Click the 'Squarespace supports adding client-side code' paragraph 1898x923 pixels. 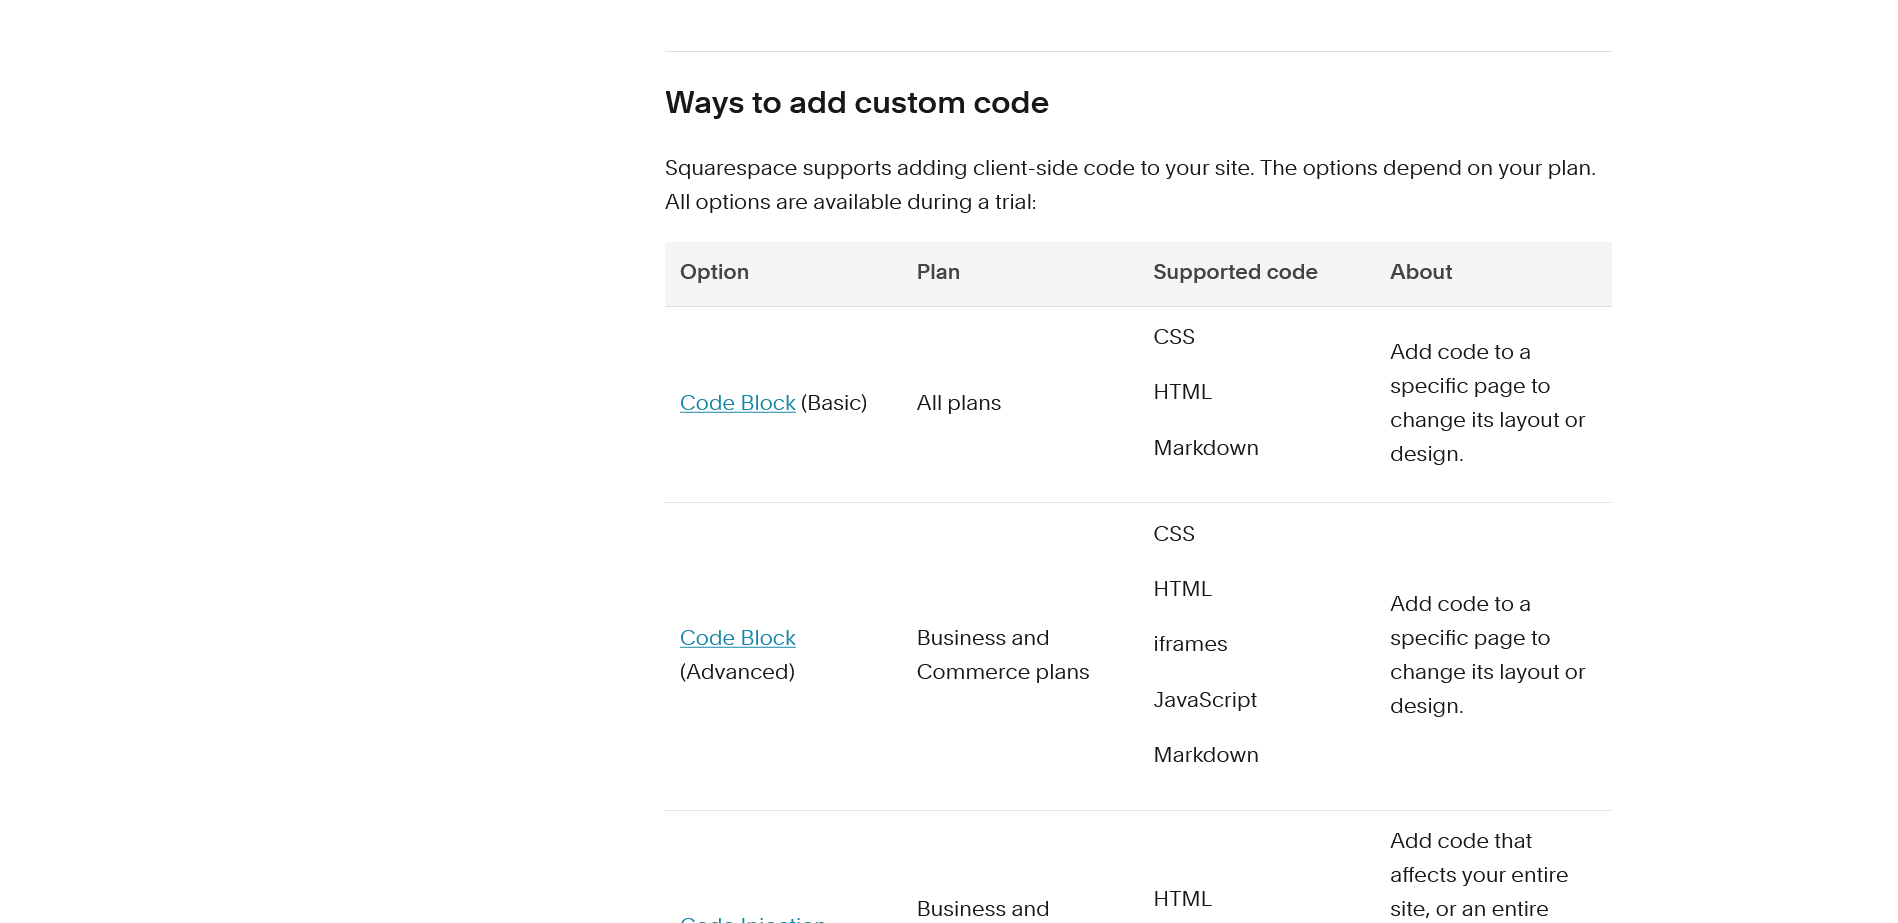tap(1130, 185)
